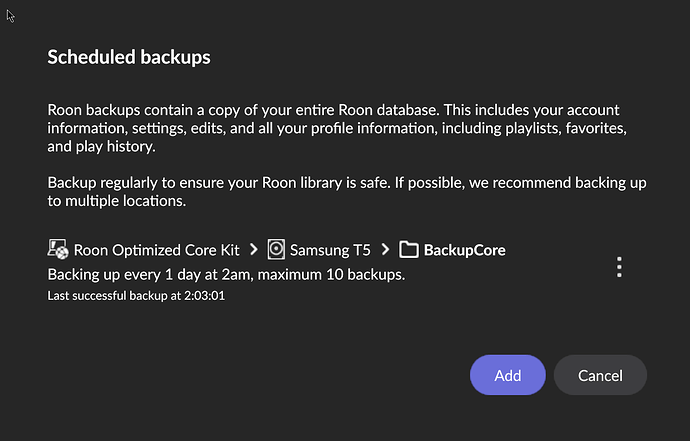The width and height of the screenshot is (690, 441).
Task: Click the 'Backing up every 1 day' schedule line
Action: point(226,275)
